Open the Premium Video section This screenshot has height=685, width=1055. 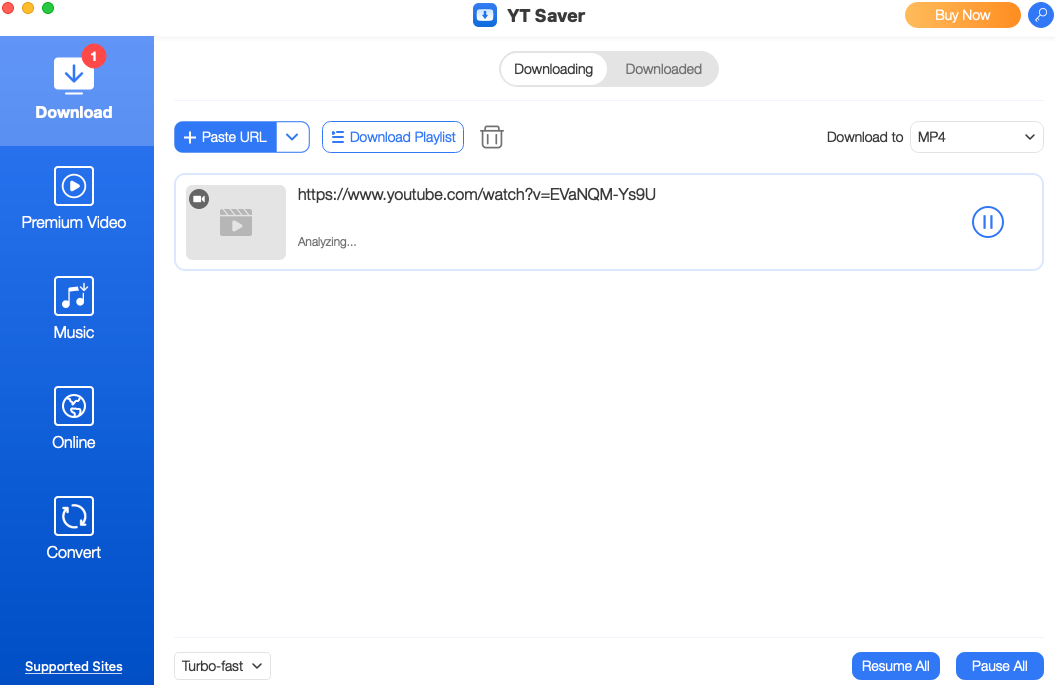click(74, 199)
